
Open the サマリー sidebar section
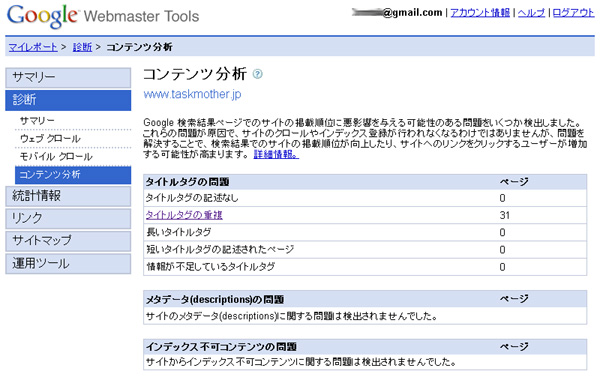68,78
